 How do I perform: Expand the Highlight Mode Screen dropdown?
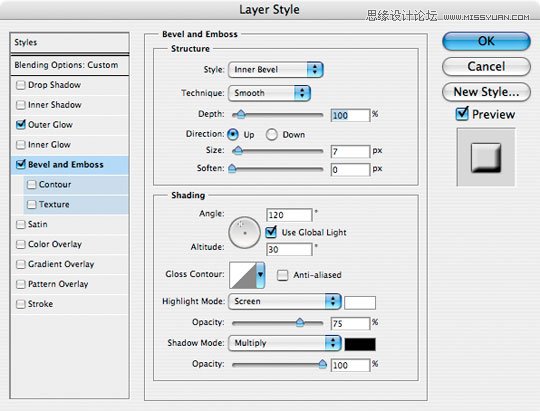click(x=284, y=301)
